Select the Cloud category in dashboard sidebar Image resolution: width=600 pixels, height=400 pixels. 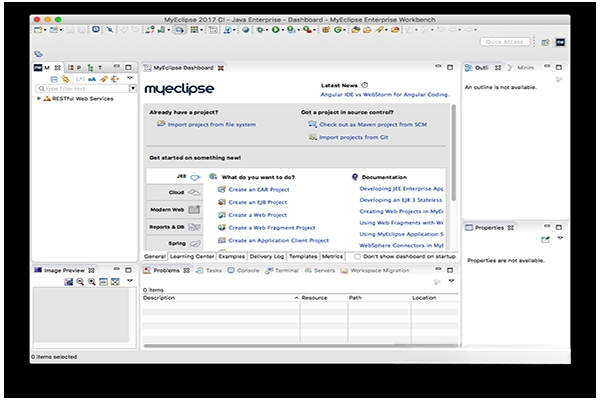174,192
